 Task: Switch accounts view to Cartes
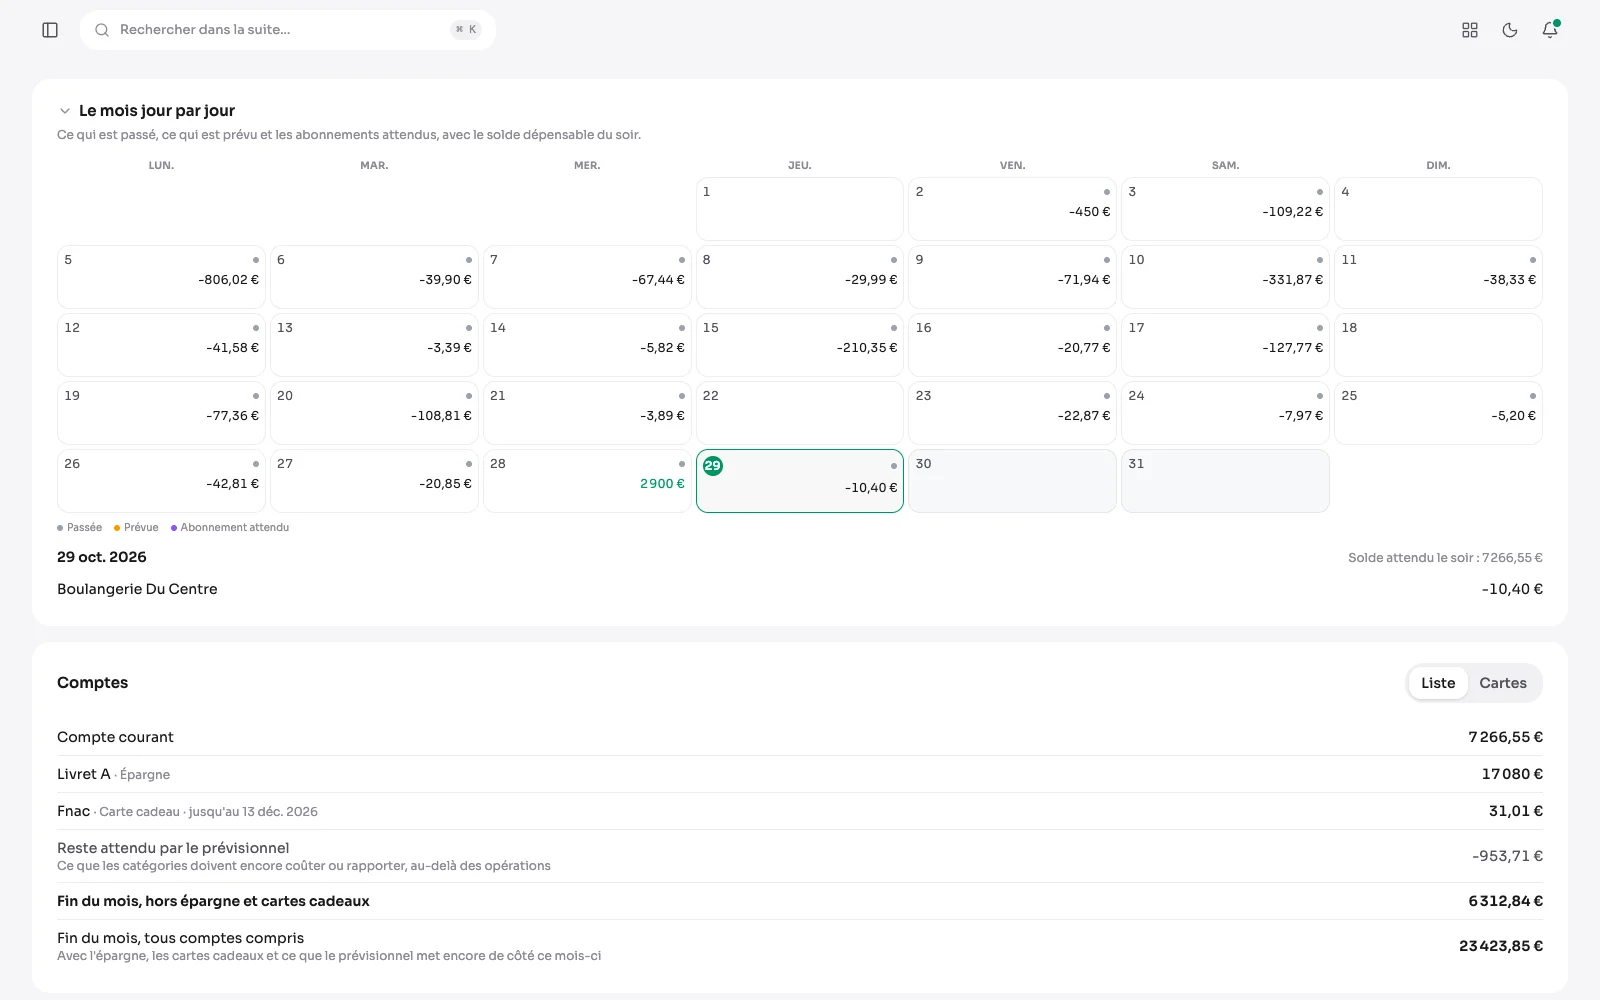[1503, 683]
